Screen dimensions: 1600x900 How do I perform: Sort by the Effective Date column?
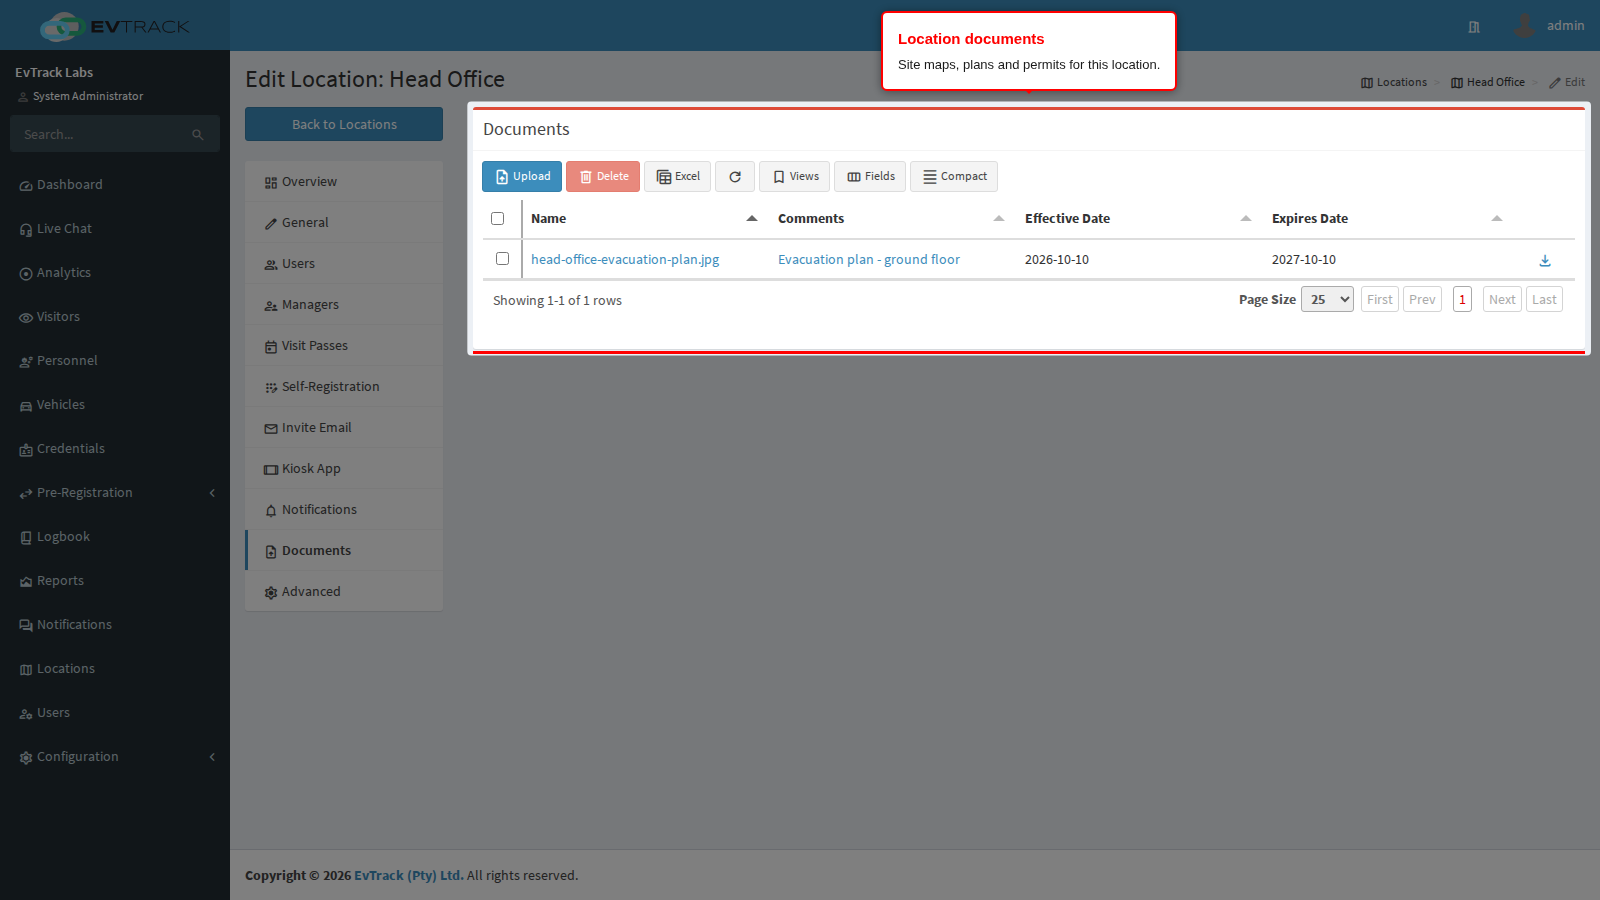1138,219
